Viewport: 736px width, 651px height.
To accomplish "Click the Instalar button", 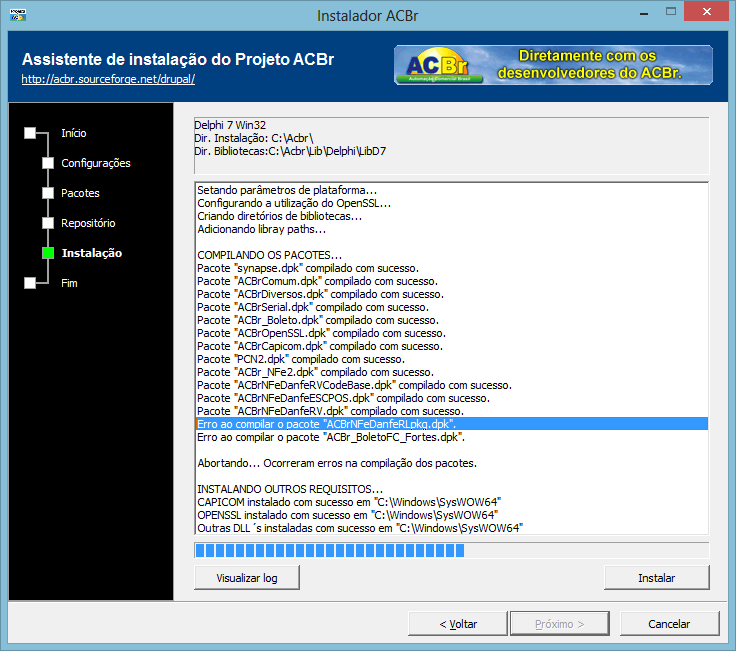I will click(657, 578).
